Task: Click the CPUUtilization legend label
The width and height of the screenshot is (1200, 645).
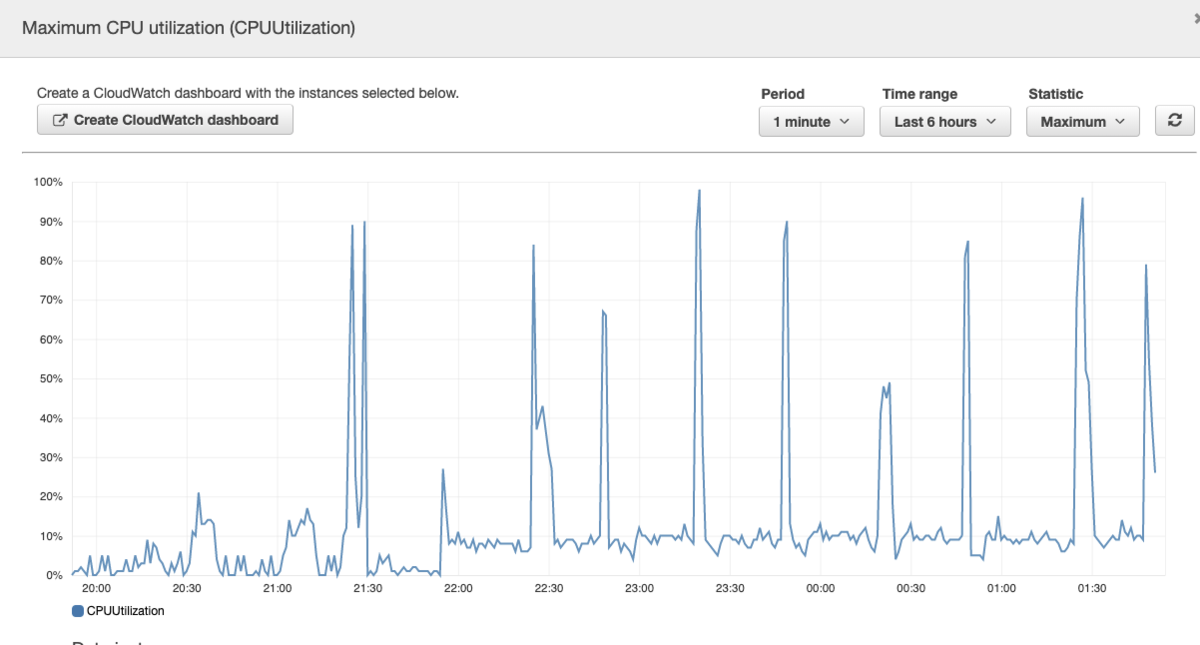Action: pyautogui.click(x=126, y=610)
